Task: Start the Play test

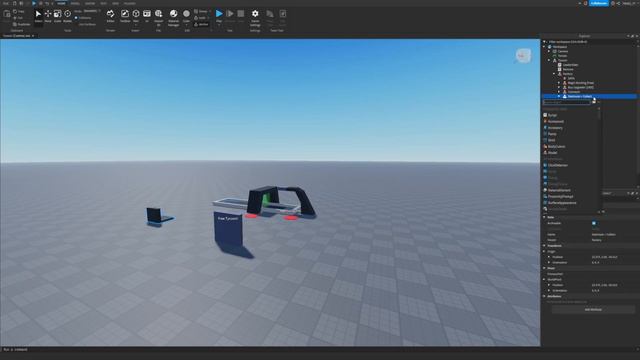Action: coord(219,16)
